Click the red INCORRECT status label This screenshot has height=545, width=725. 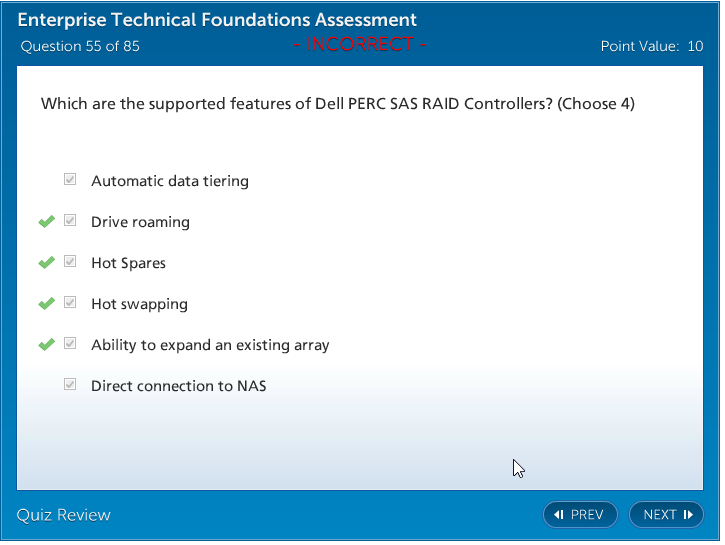pos(360,45)
